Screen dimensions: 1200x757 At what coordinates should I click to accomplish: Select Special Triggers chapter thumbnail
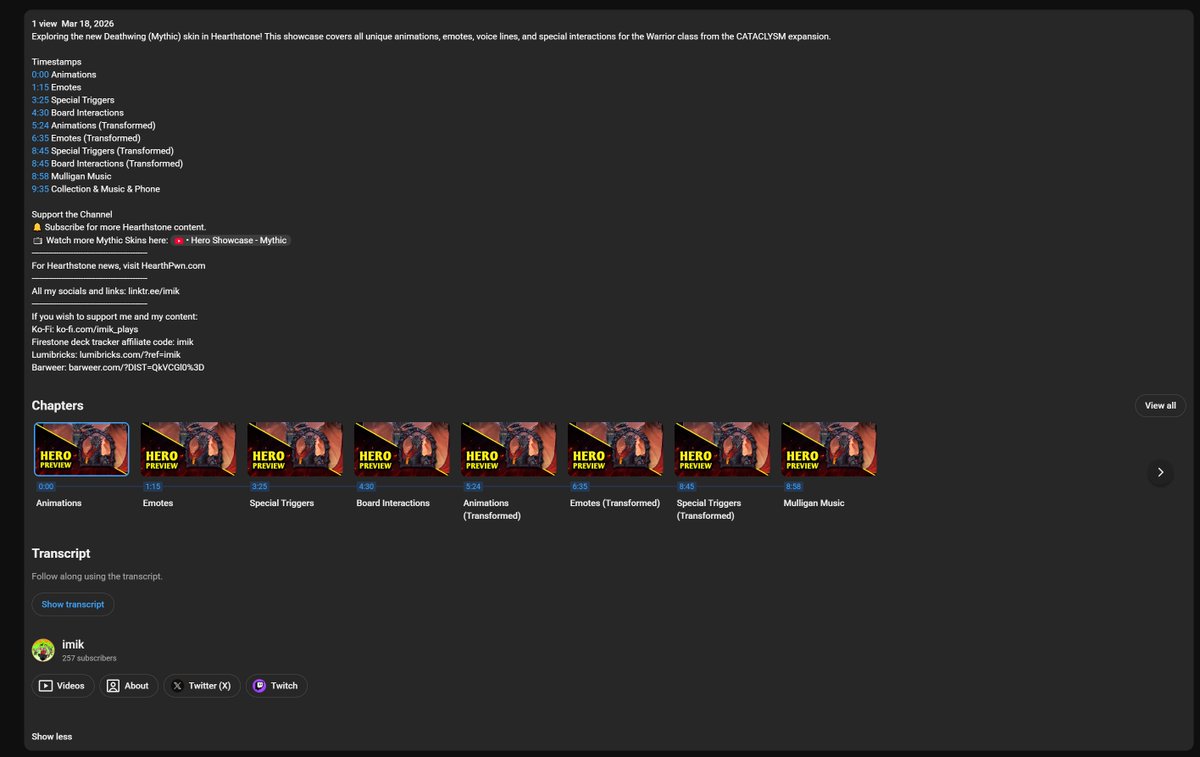295,449
